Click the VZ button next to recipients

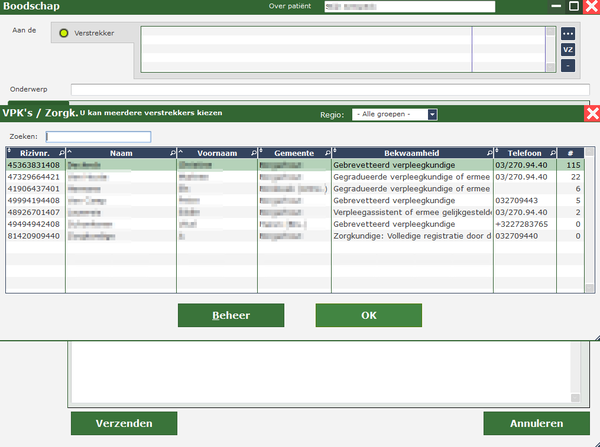point(568,49)
